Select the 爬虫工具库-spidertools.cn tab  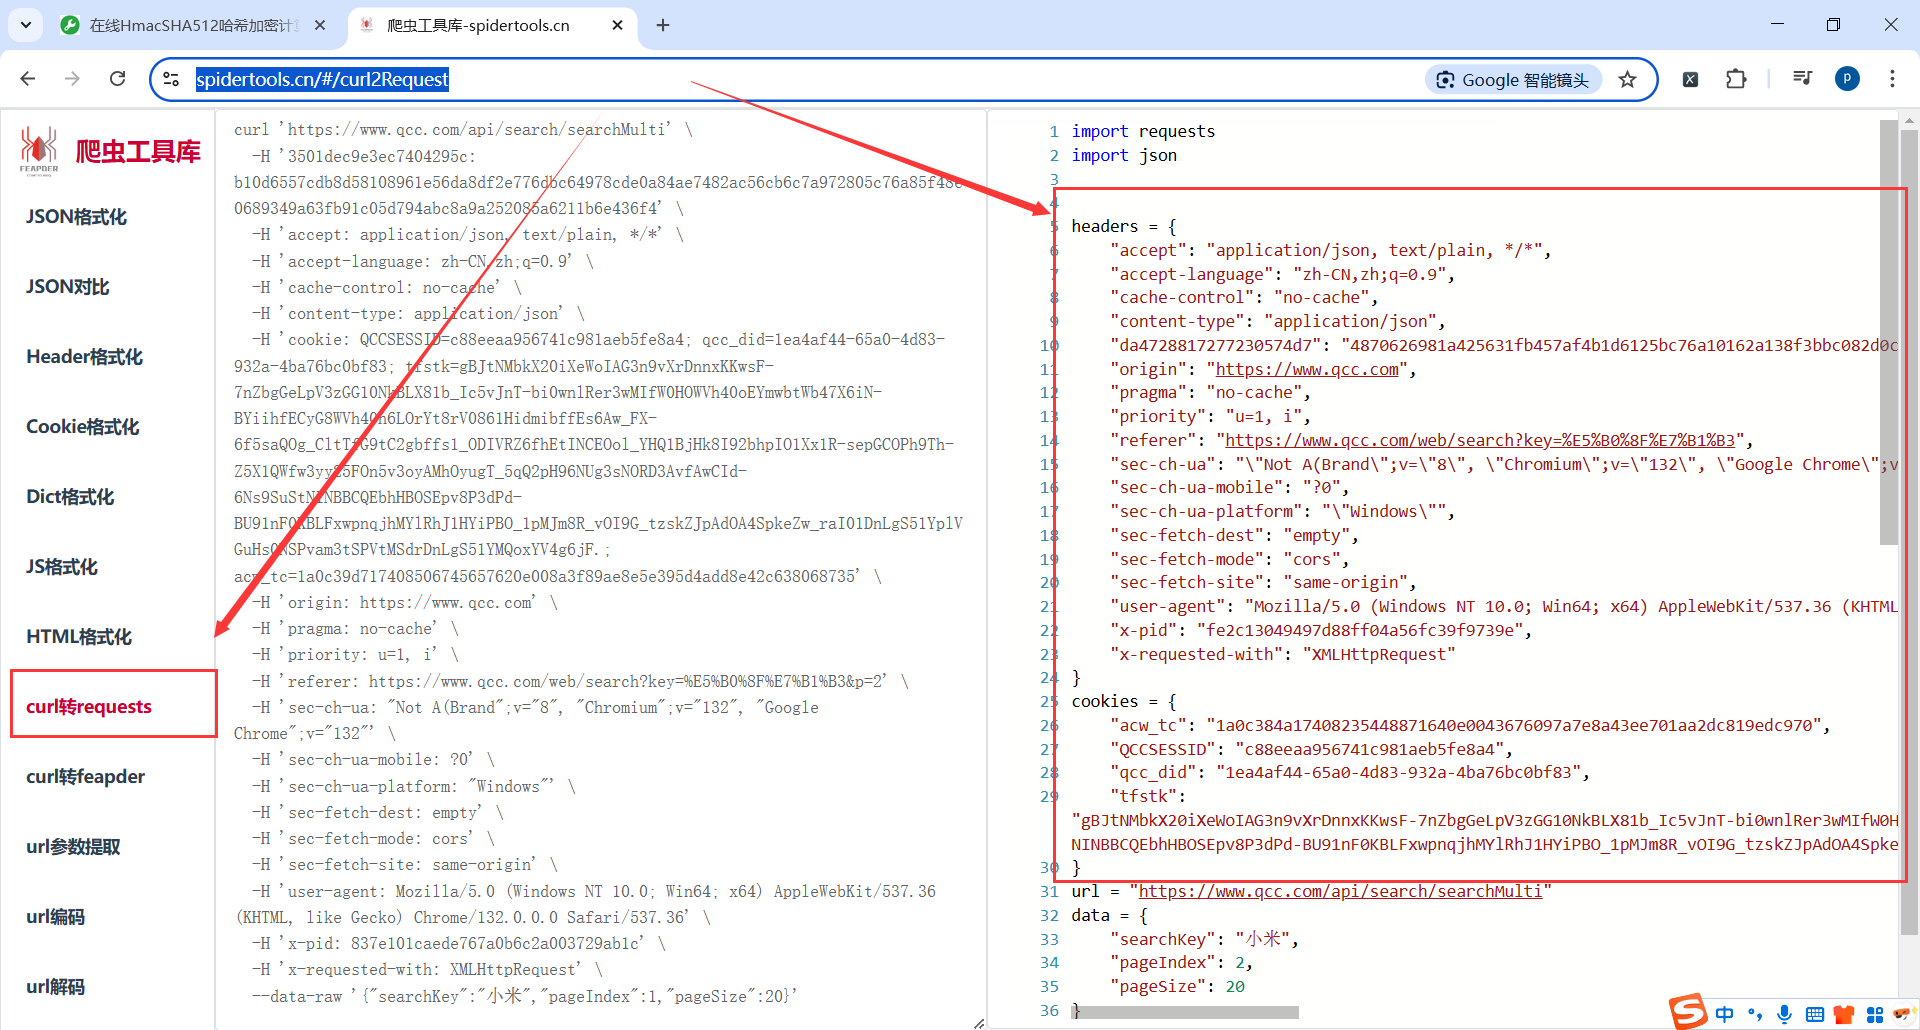pyautogui.click(x=478, y=25)
